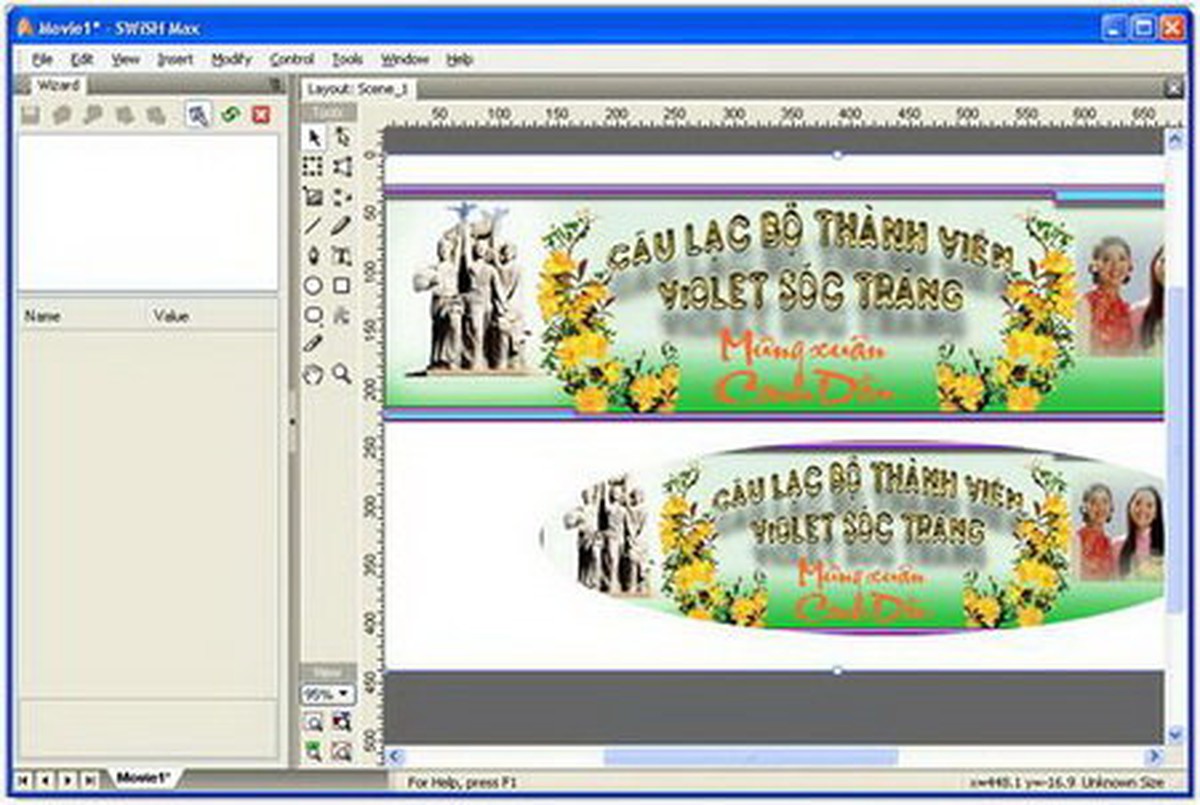The height and width of the screenshot is (805, 1200).
Task: Pick the Ellipse shape tool
Action: 314,286
